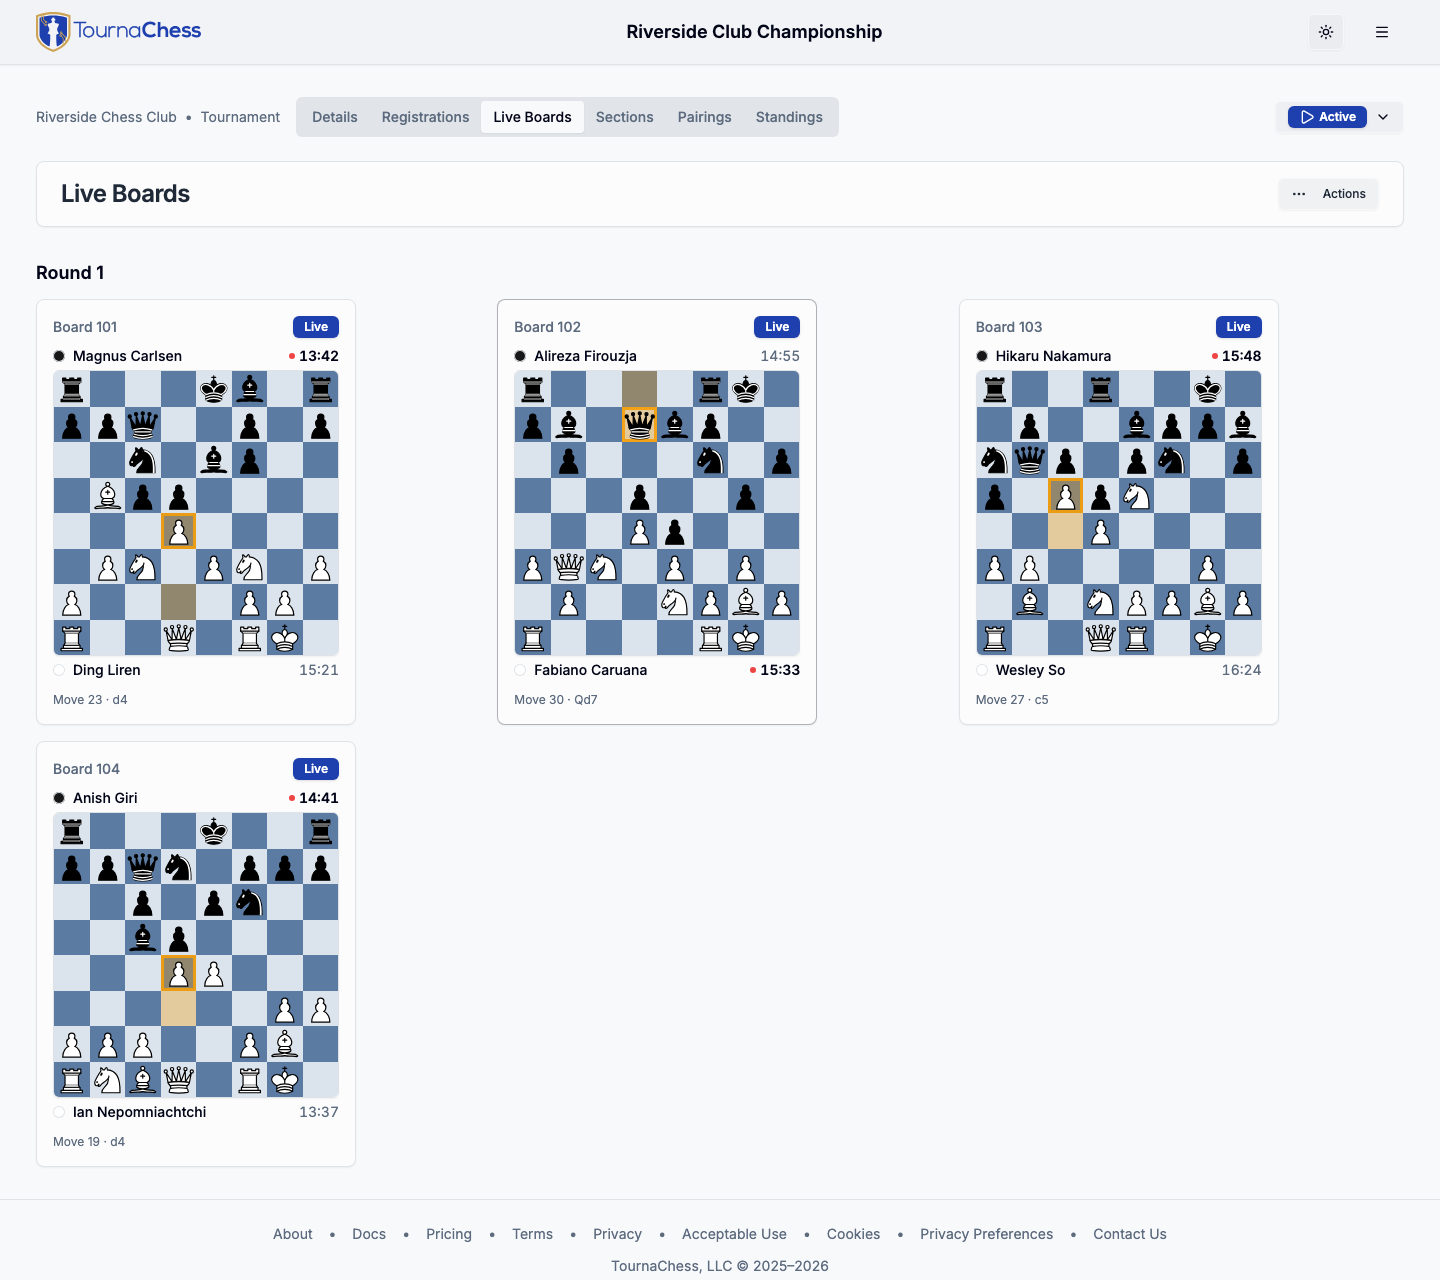Image resolution: width=1440 pixels, height=1280 pixels.
Task: Go to Riverside Chess Club breadcrumb
Action: [106, 117]
